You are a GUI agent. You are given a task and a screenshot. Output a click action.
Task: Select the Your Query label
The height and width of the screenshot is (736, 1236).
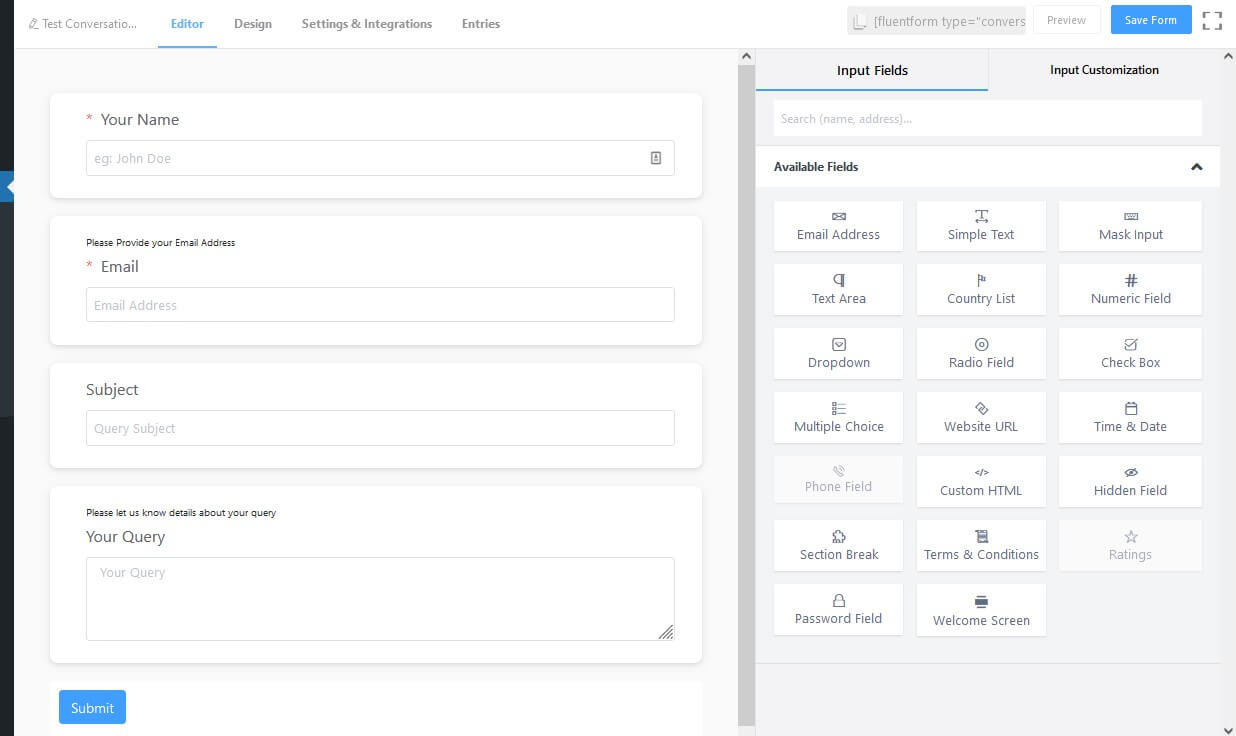coord(125,537)
